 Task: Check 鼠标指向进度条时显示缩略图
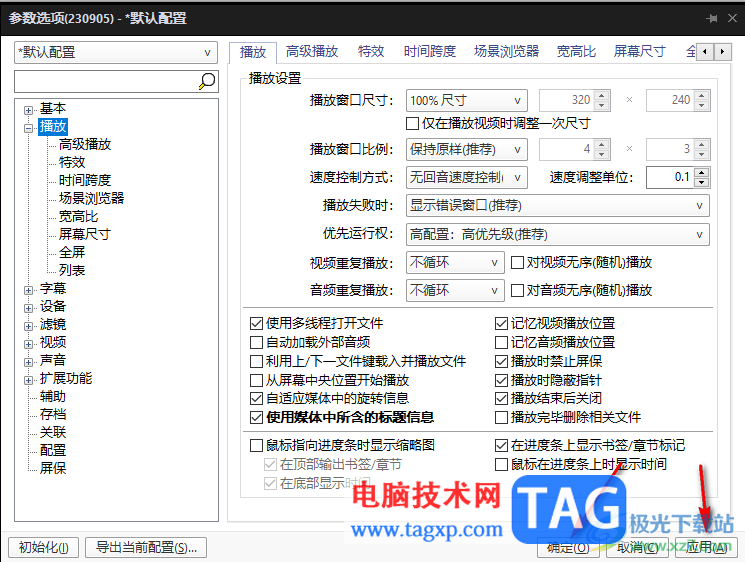[x=256, y=445]
